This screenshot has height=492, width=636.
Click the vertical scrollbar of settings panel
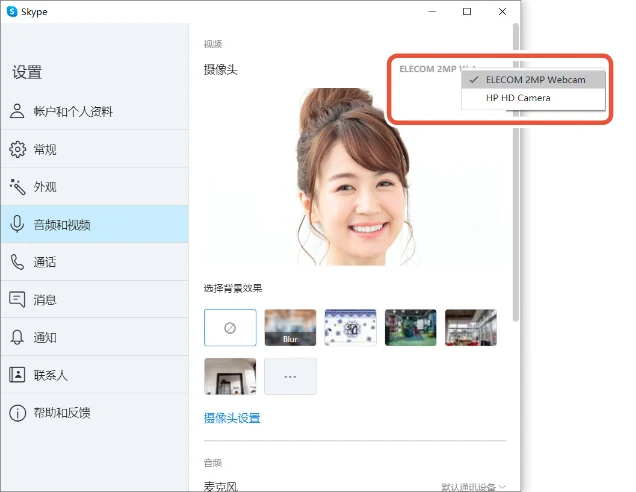(x=516, y=172)
